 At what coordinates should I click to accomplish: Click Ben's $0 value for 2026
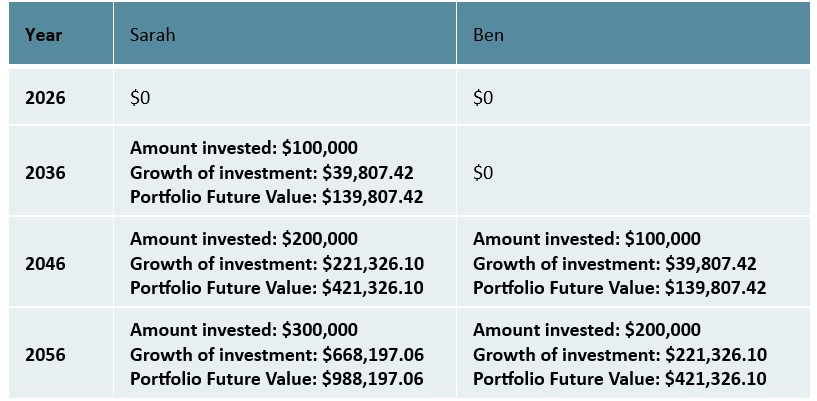[x=483, y=99]
